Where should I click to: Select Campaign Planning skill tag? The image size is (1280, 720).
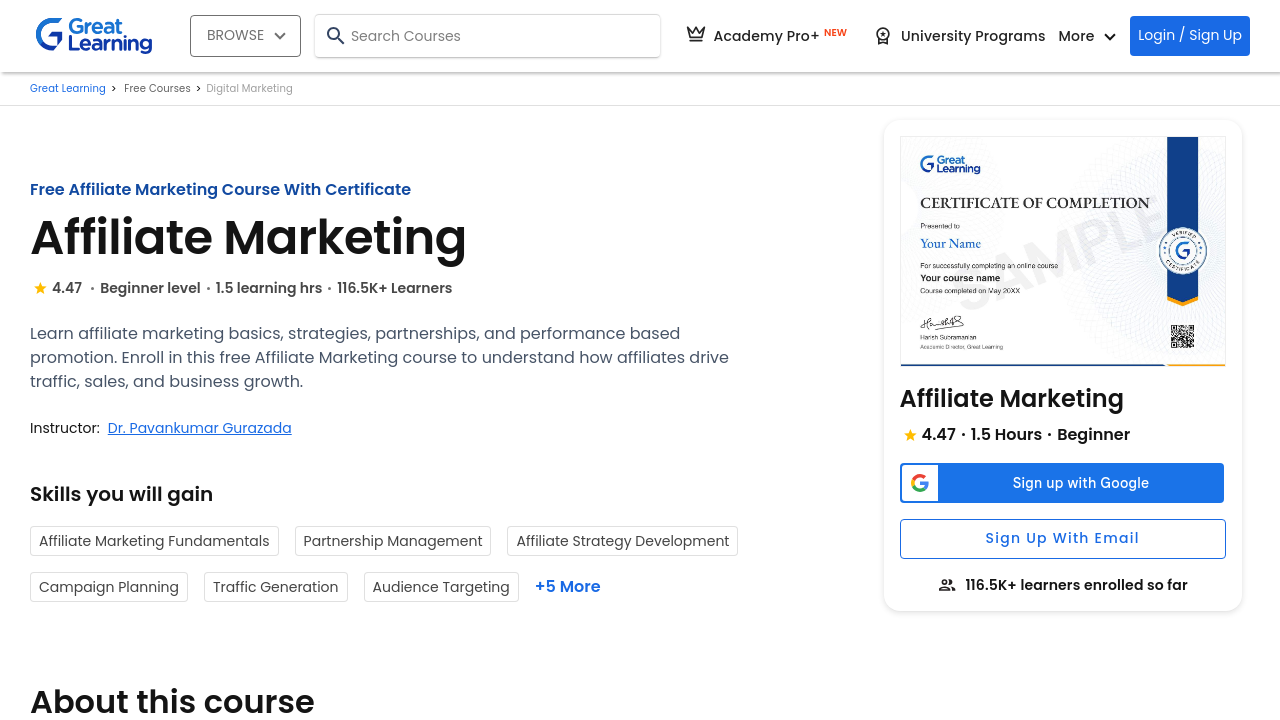pyautogui.click(x=109, y=587)
